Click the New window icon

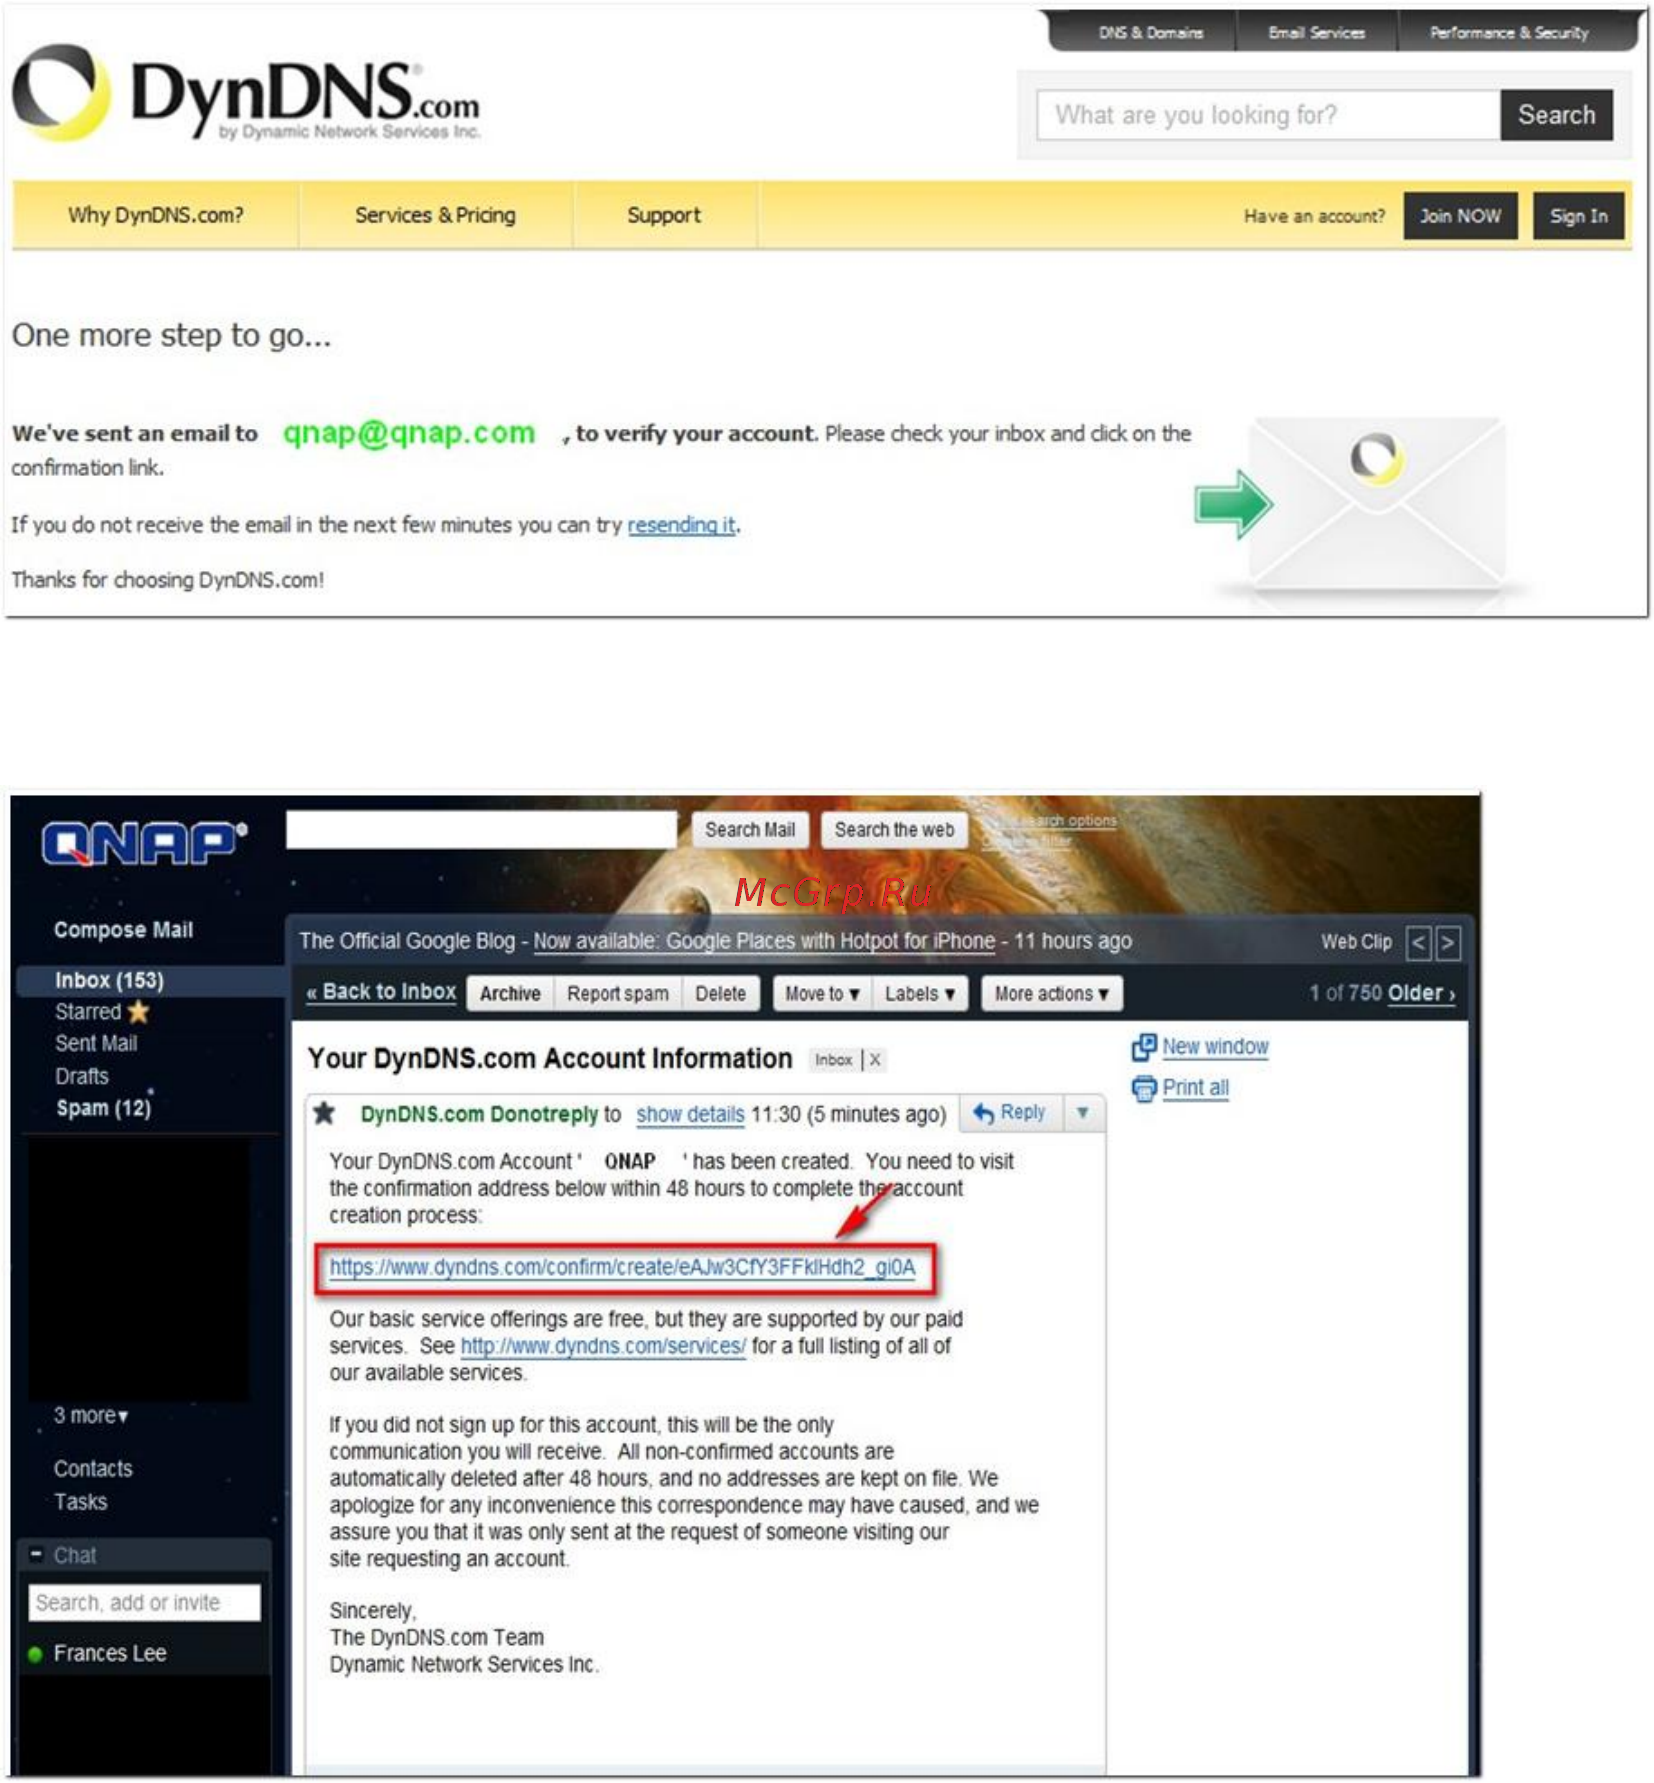(x=1143, y=1047)
